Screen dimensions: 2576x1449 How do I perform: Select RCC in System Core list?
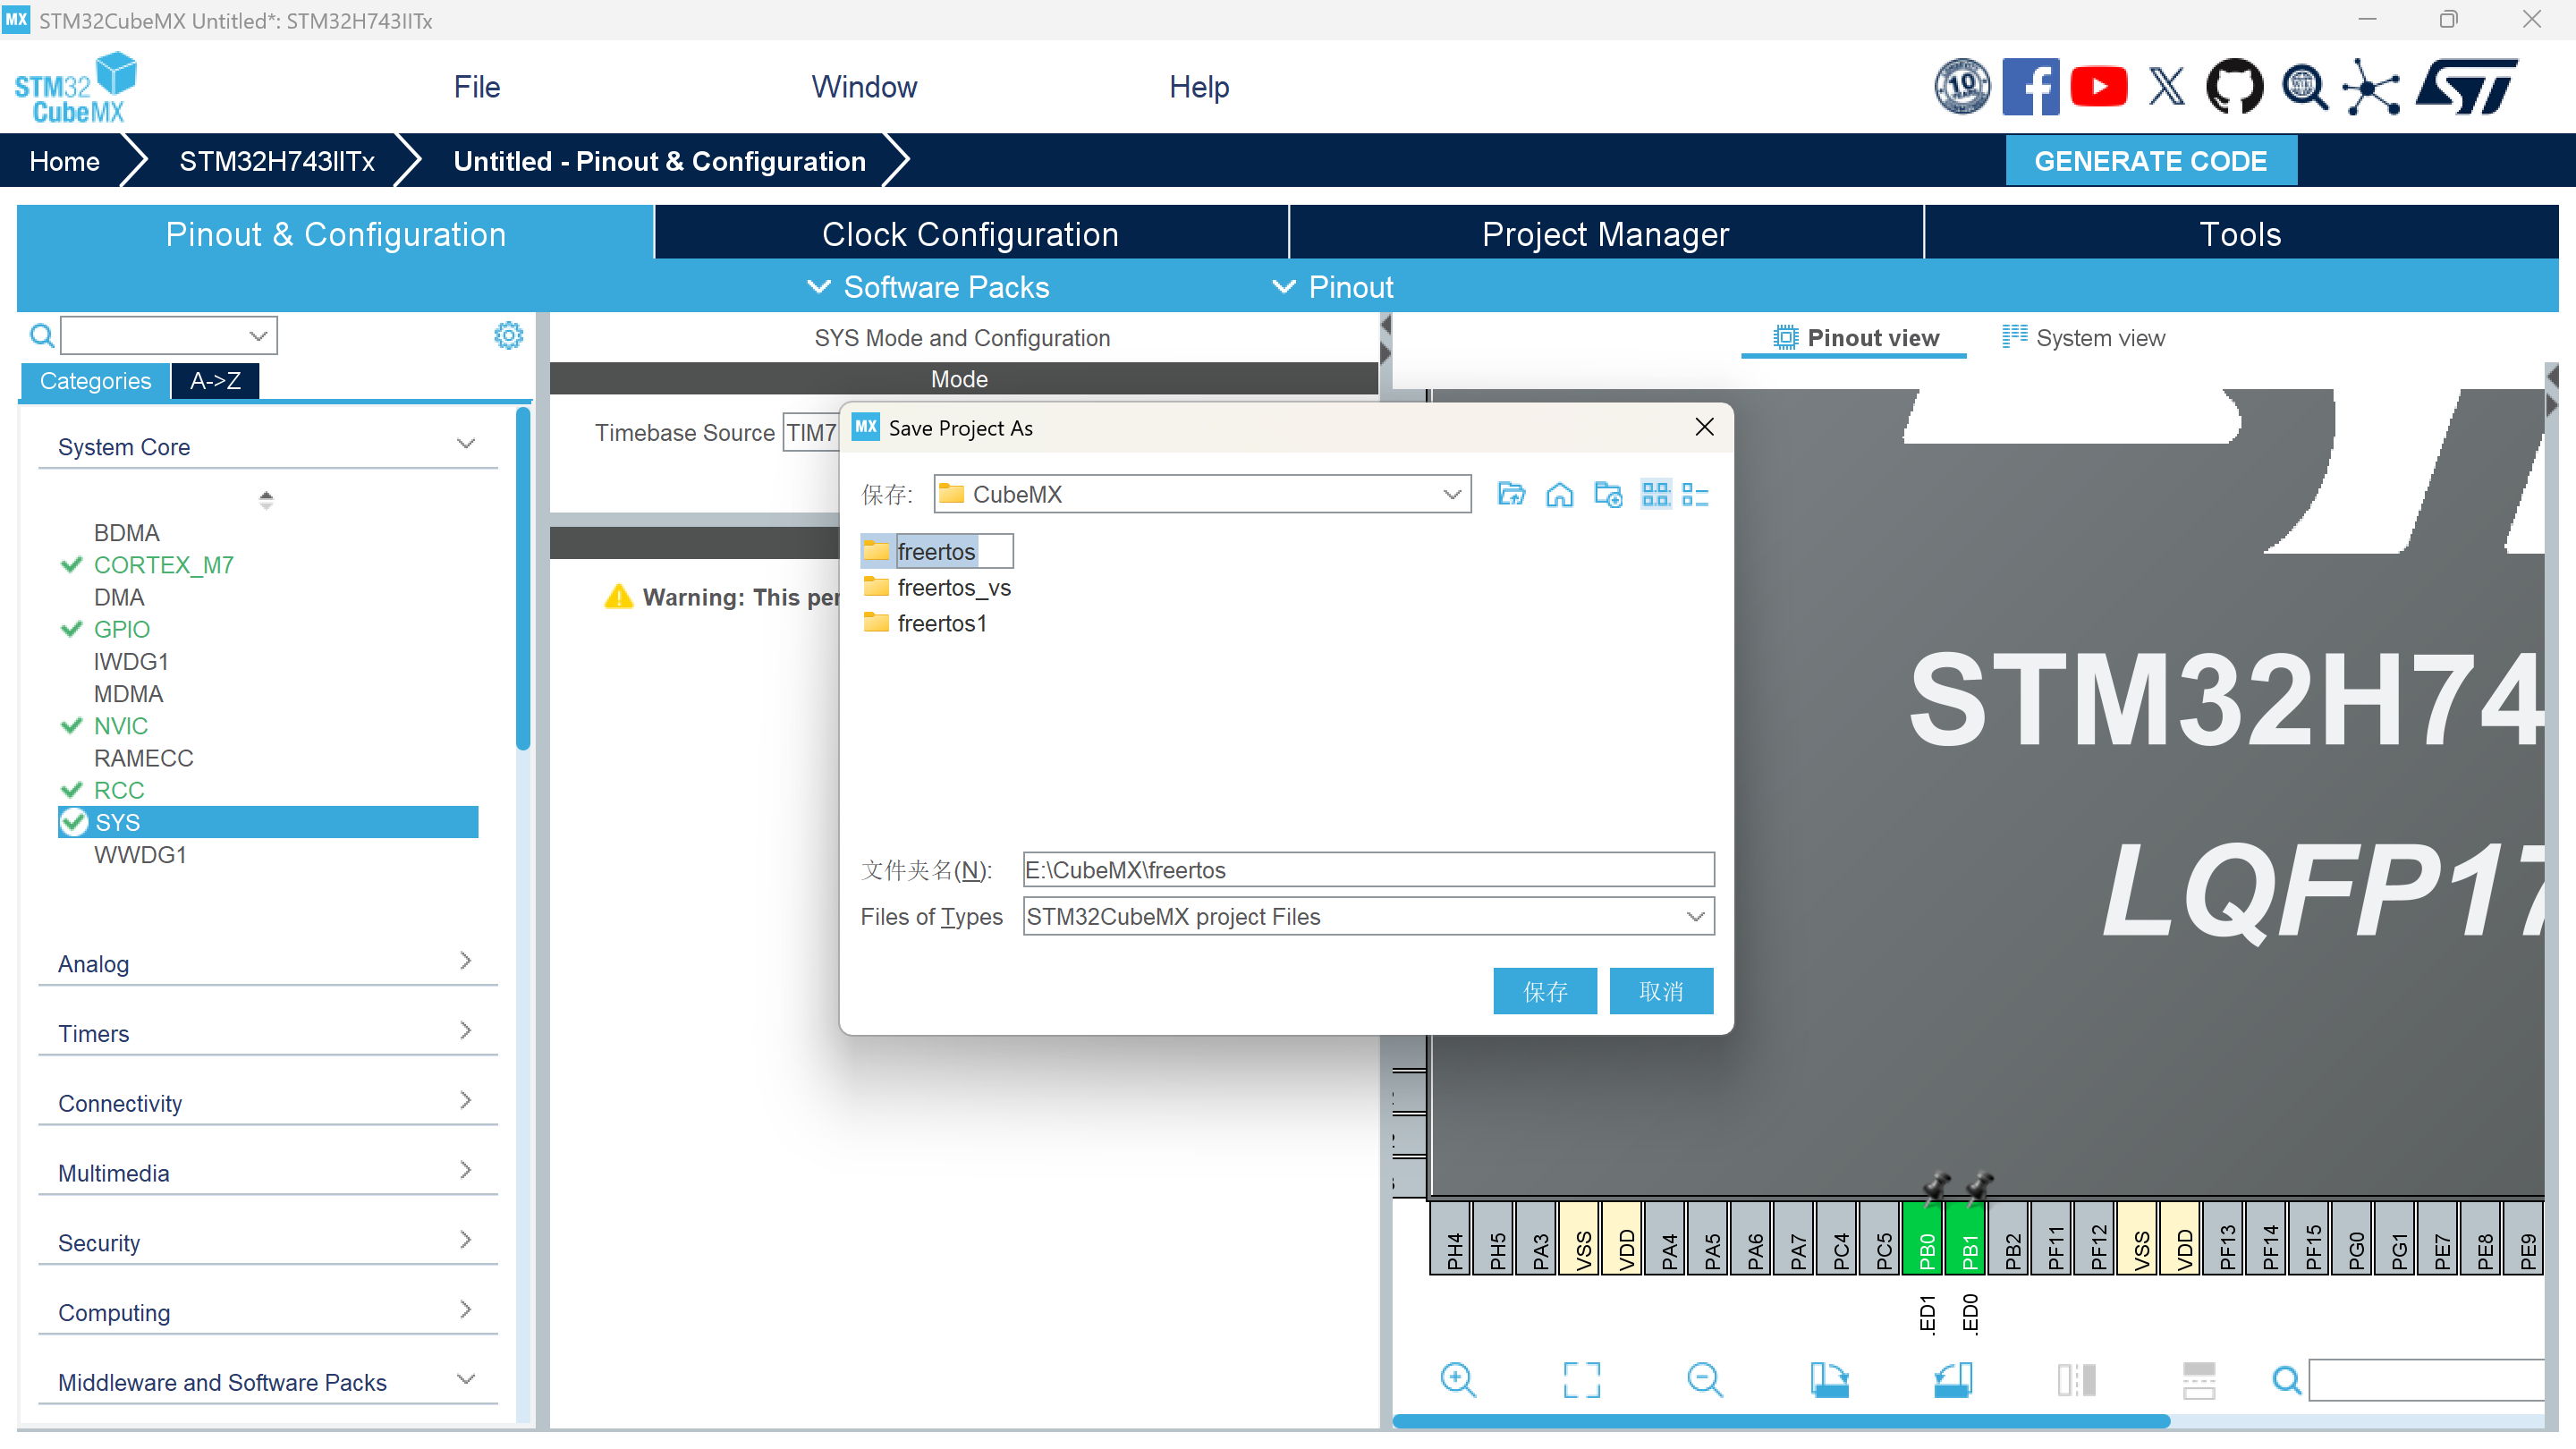coord(118,790)
